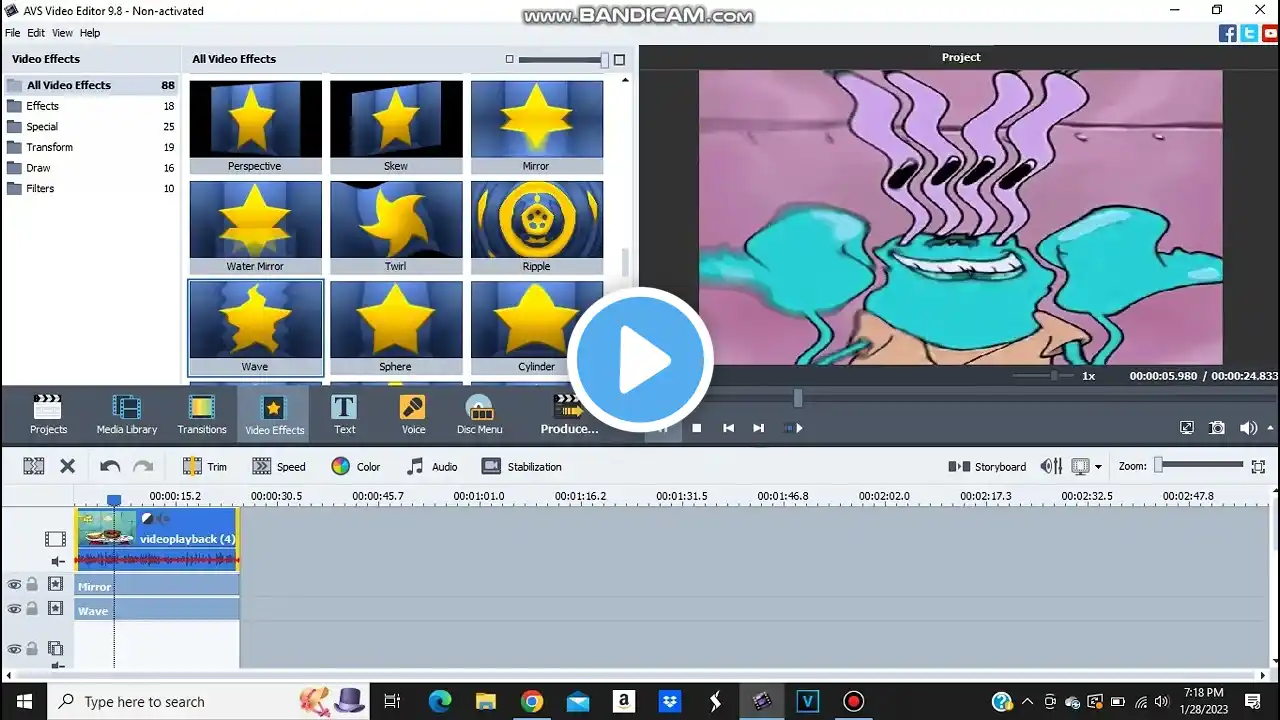Open the Audio settings button
The width and height of the screenshot is (1280, 720).
(432, 466)
